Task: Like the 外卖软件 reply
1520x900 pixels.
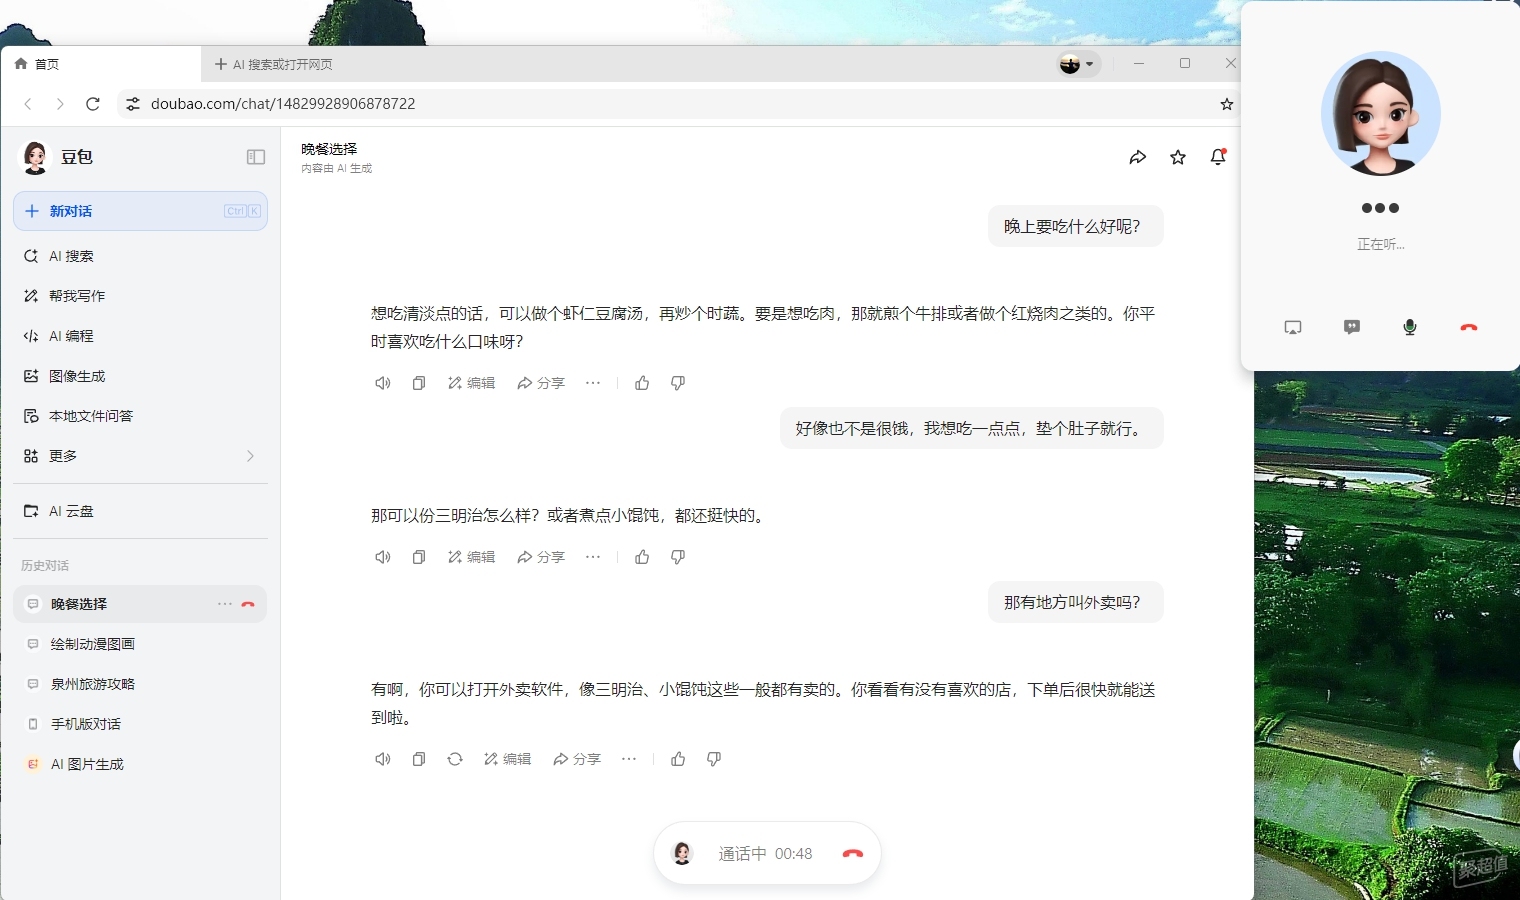Action: tap(678, 759)
